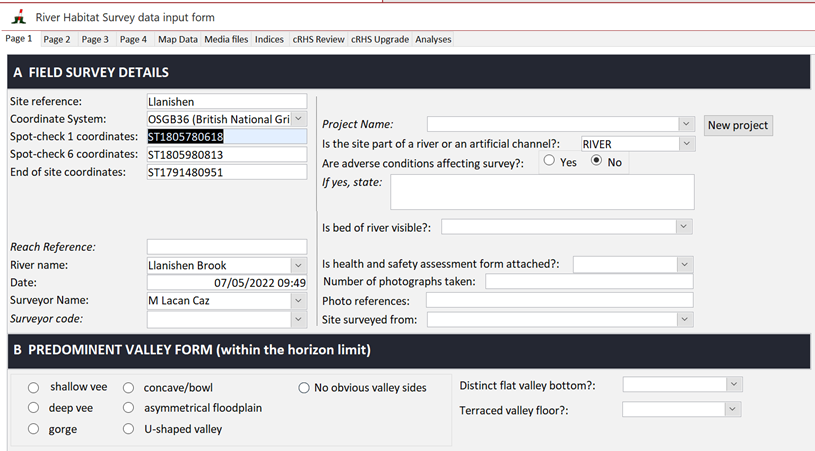This screenshot has width=815, height=451.
Task: Expand the Surveyor code dropdown
Action: [299, 320]
